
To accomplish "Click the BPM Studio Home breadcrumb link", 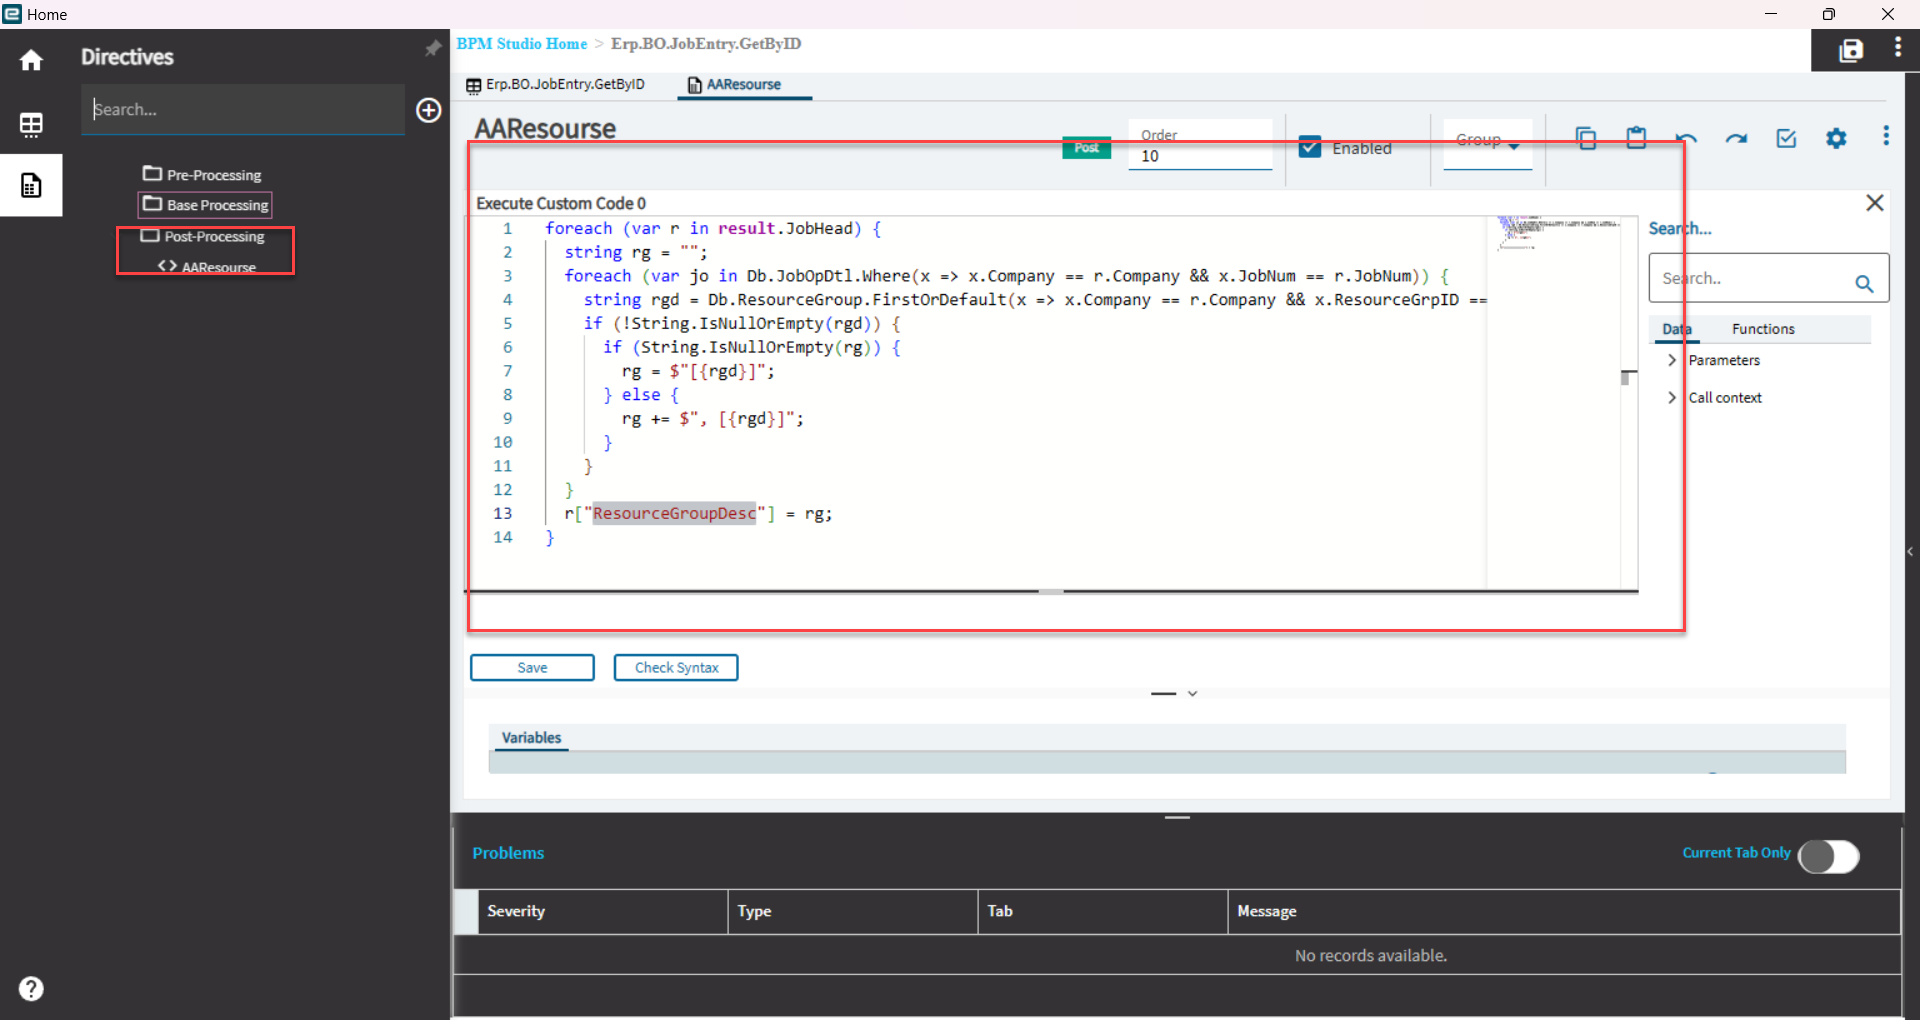I will pyautogui.click(x=521, y=44).
